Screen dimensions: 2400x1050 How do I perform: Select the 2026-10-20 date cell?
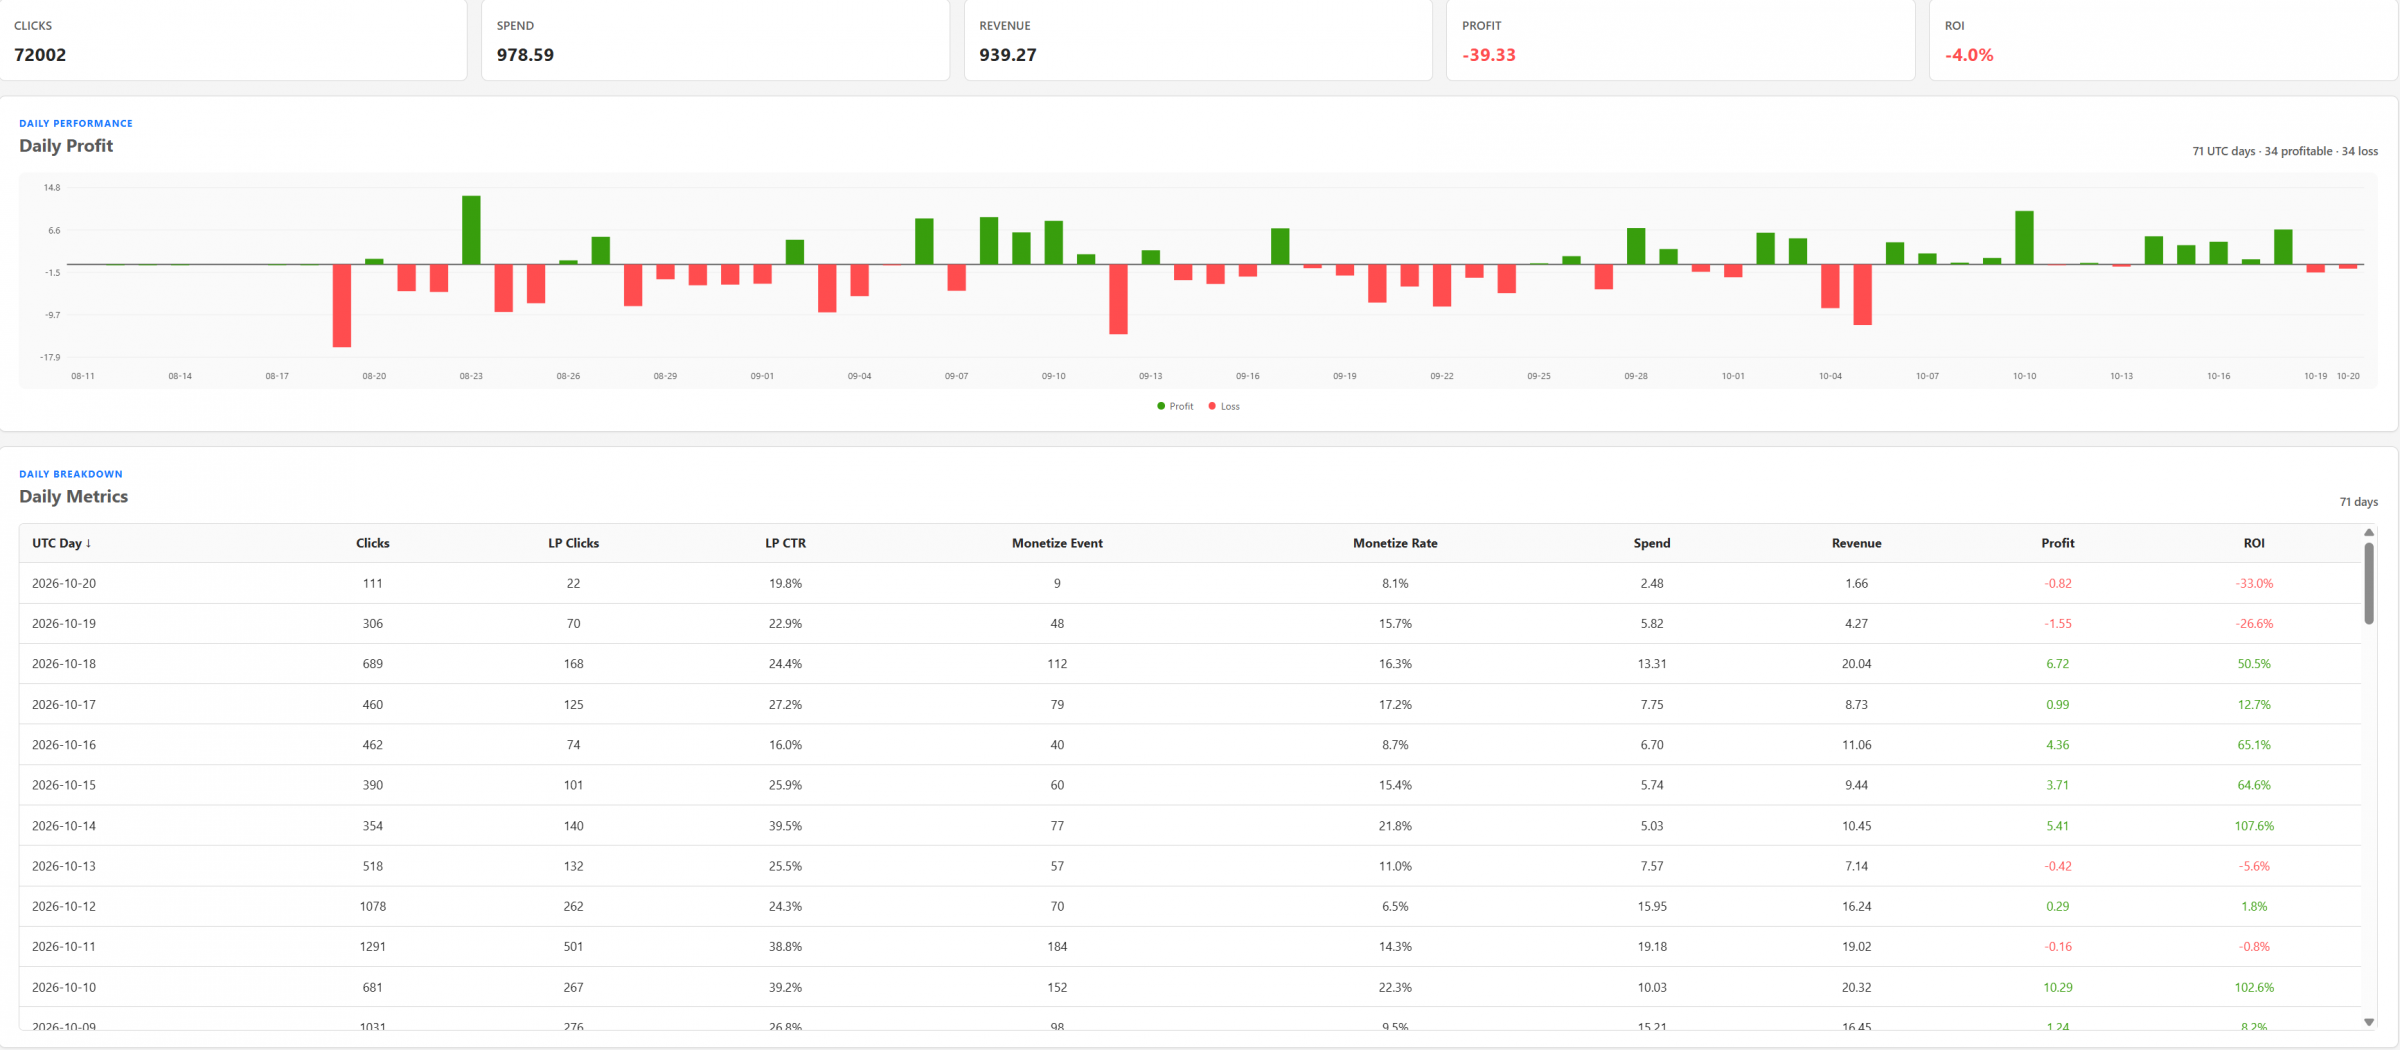coord(64,583)
